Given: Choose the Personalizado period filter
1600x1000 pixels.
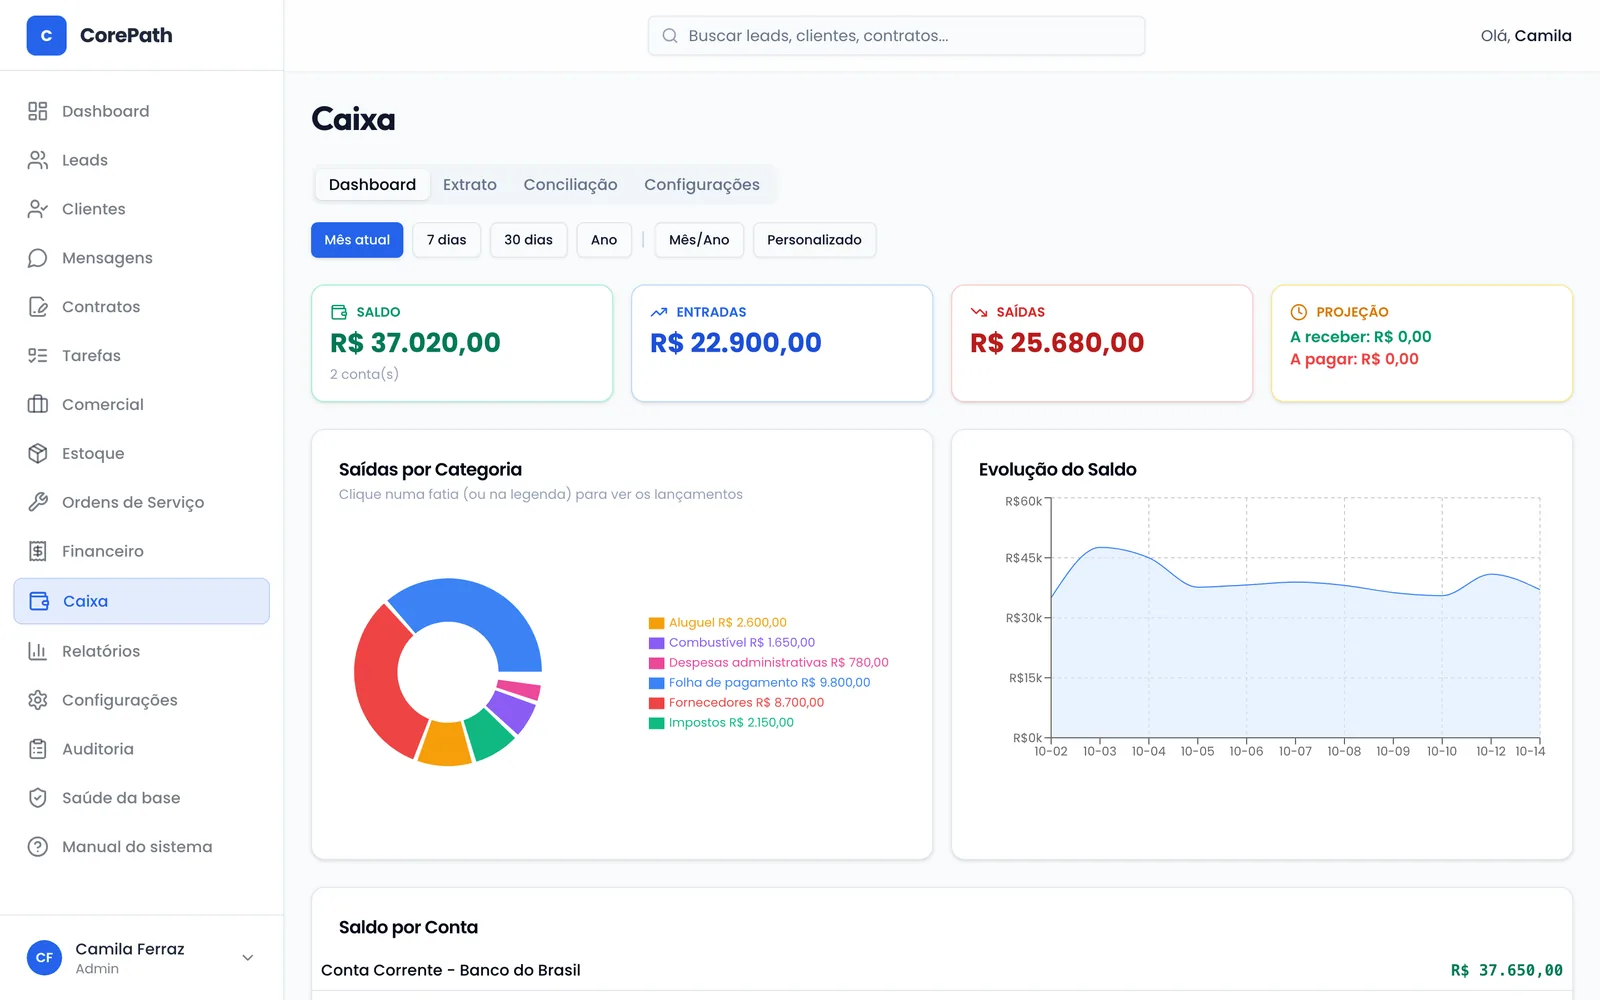Looking at the screenshot, I should [814, 240].
